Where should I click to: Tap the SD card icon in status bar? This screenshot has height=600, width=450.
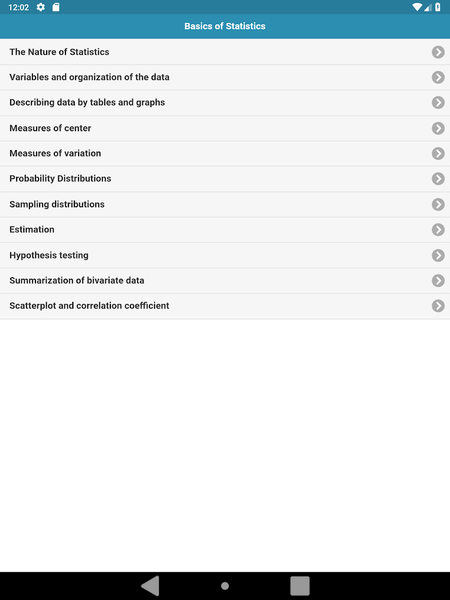coord(56,7)
